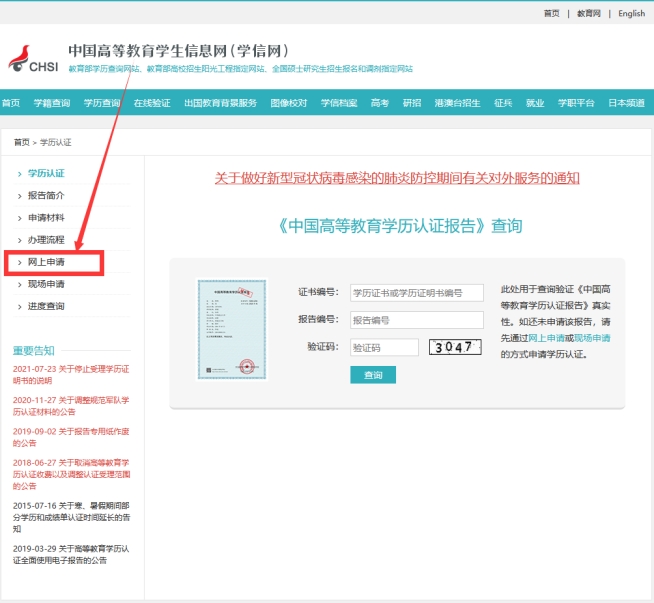Open 教育网 link in top bar
Viewport: 654px width, 603px height.
(589, 13)
